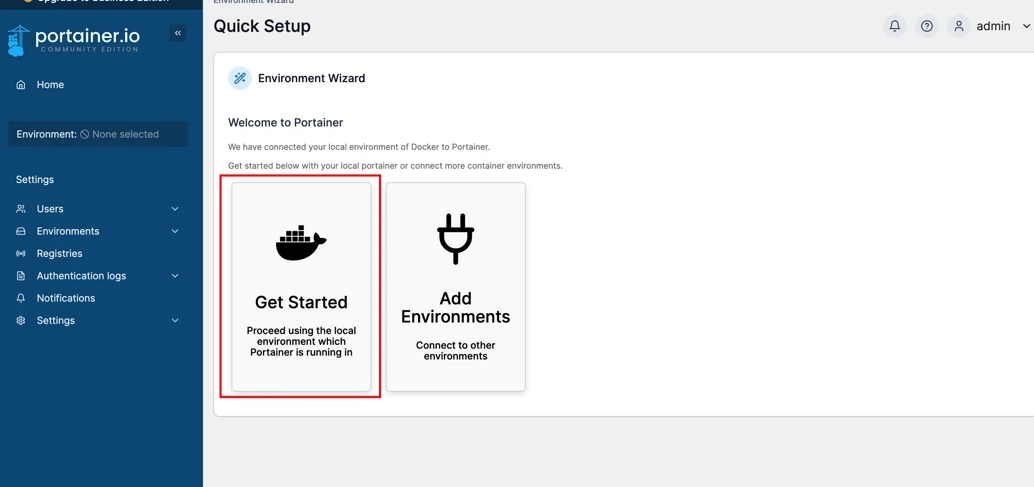Expand the Users submenu chevron
1034x487 pixels.
[175, 209]
